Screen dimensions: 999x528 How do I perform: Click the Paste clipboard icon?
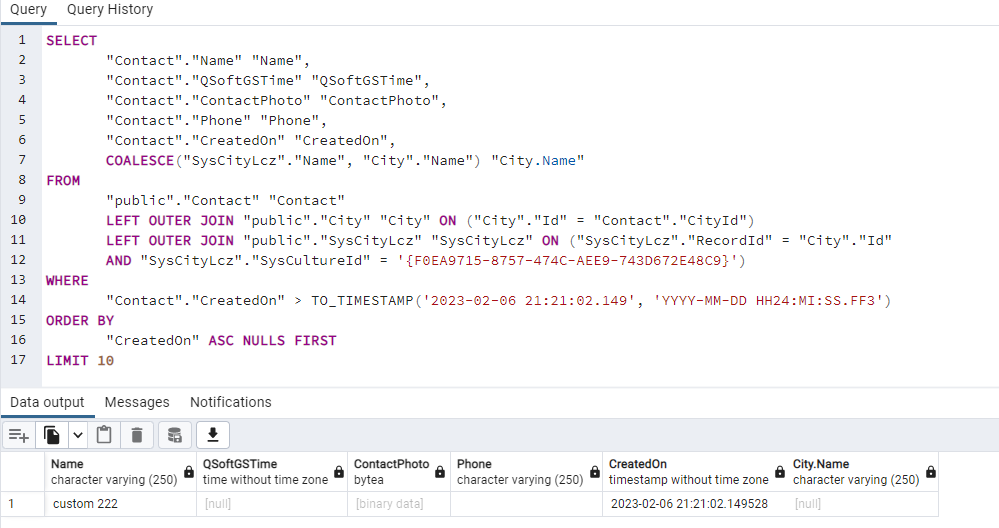coord(104,436)
